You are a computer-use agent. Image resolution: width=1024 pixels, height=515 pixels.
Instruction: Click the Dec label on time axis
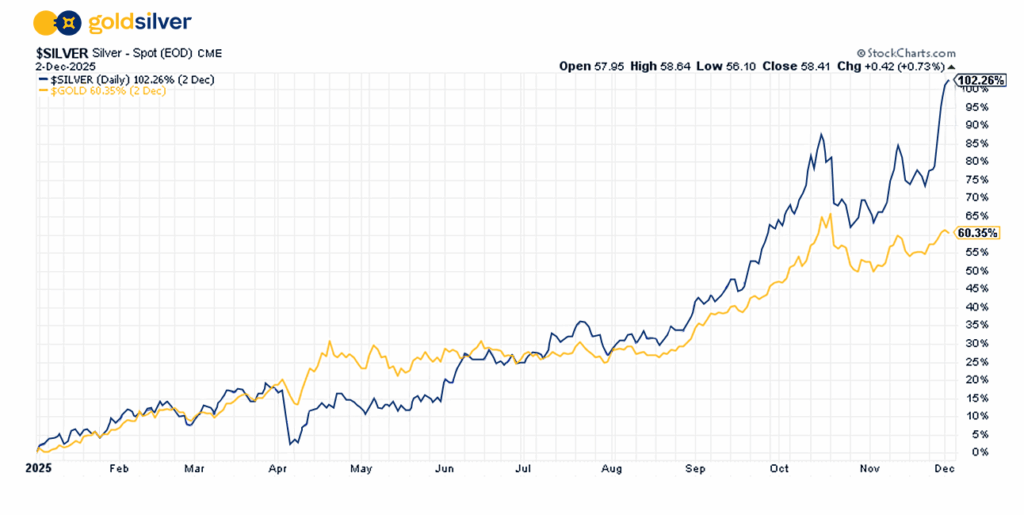942,467
